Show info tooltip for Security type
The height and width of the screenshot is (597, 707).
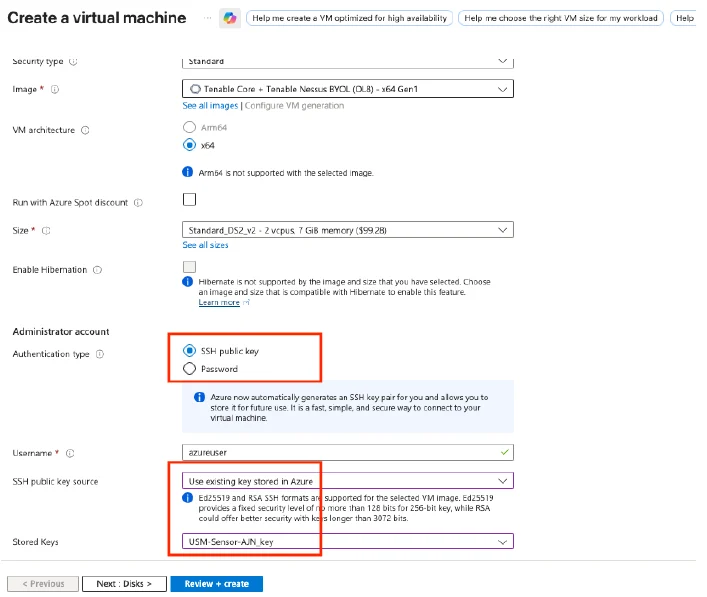coord(73,61)
